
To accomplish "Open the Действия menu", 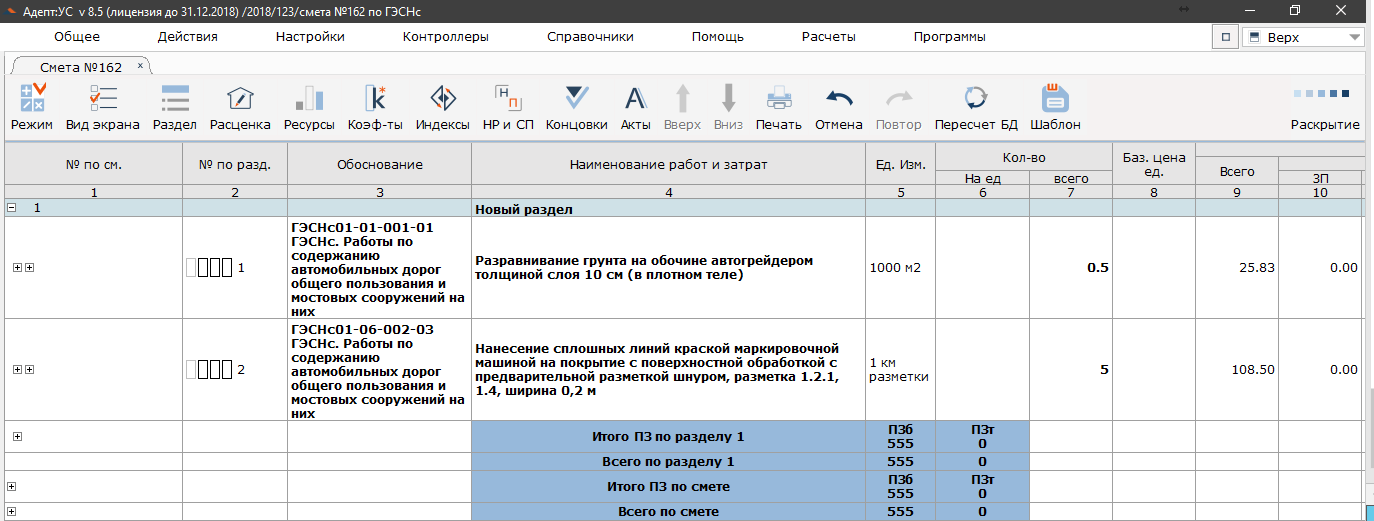I will 188,37.
